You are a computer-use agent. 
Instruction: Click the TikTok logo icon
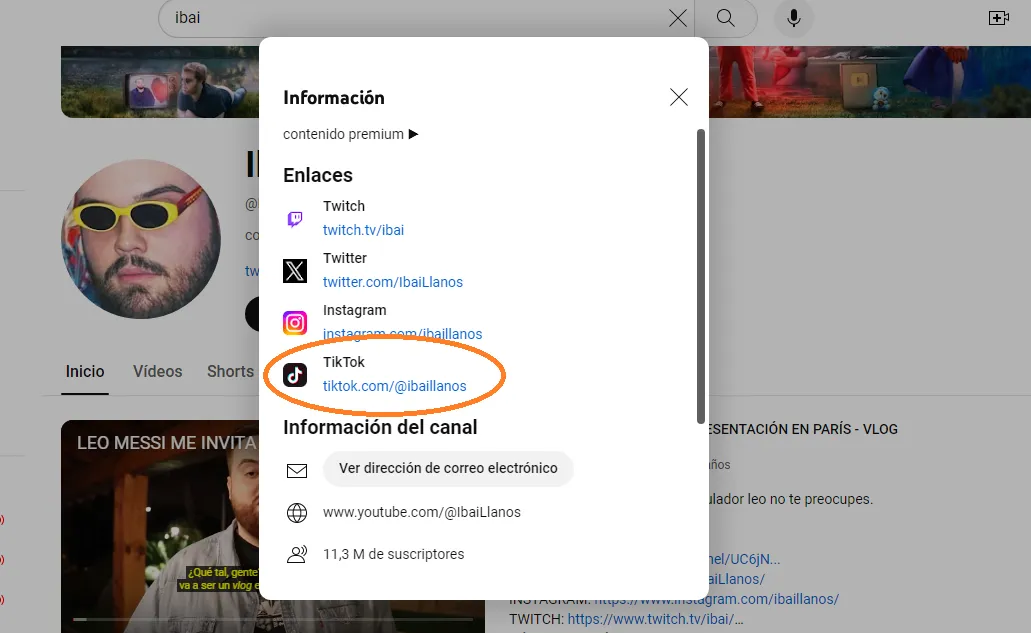pos(295,375)
